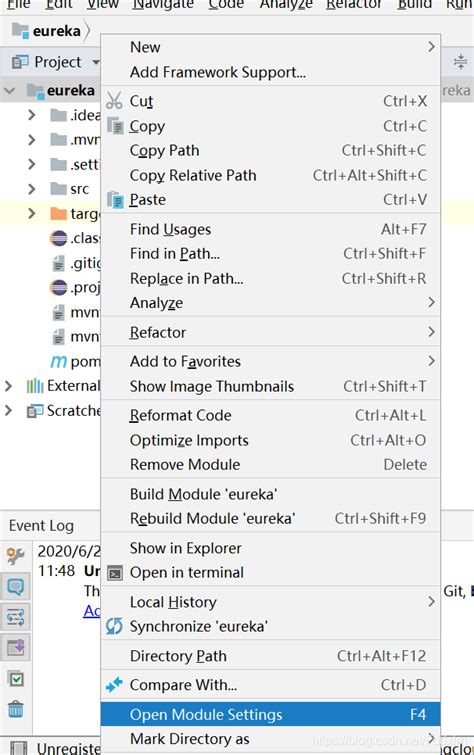
Task: Click the Compare With arrows icon
Action: click(114, 685)
